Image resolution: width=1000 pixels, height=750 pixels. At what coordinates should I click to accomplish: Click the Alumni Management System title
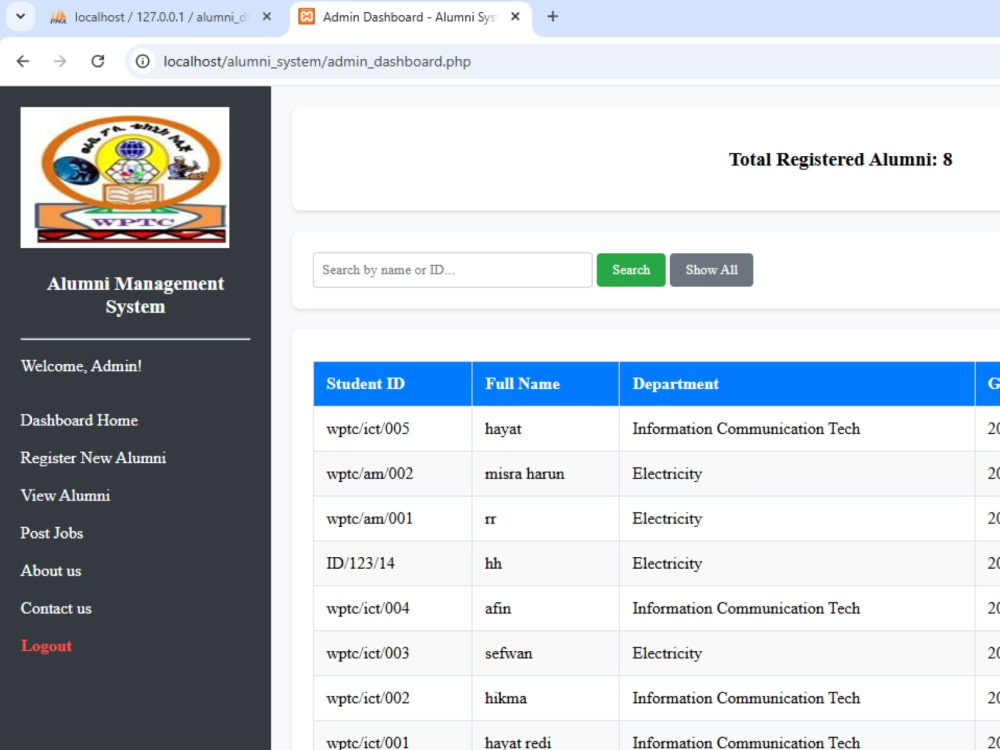pyautogui.click(x=135, y=295)
